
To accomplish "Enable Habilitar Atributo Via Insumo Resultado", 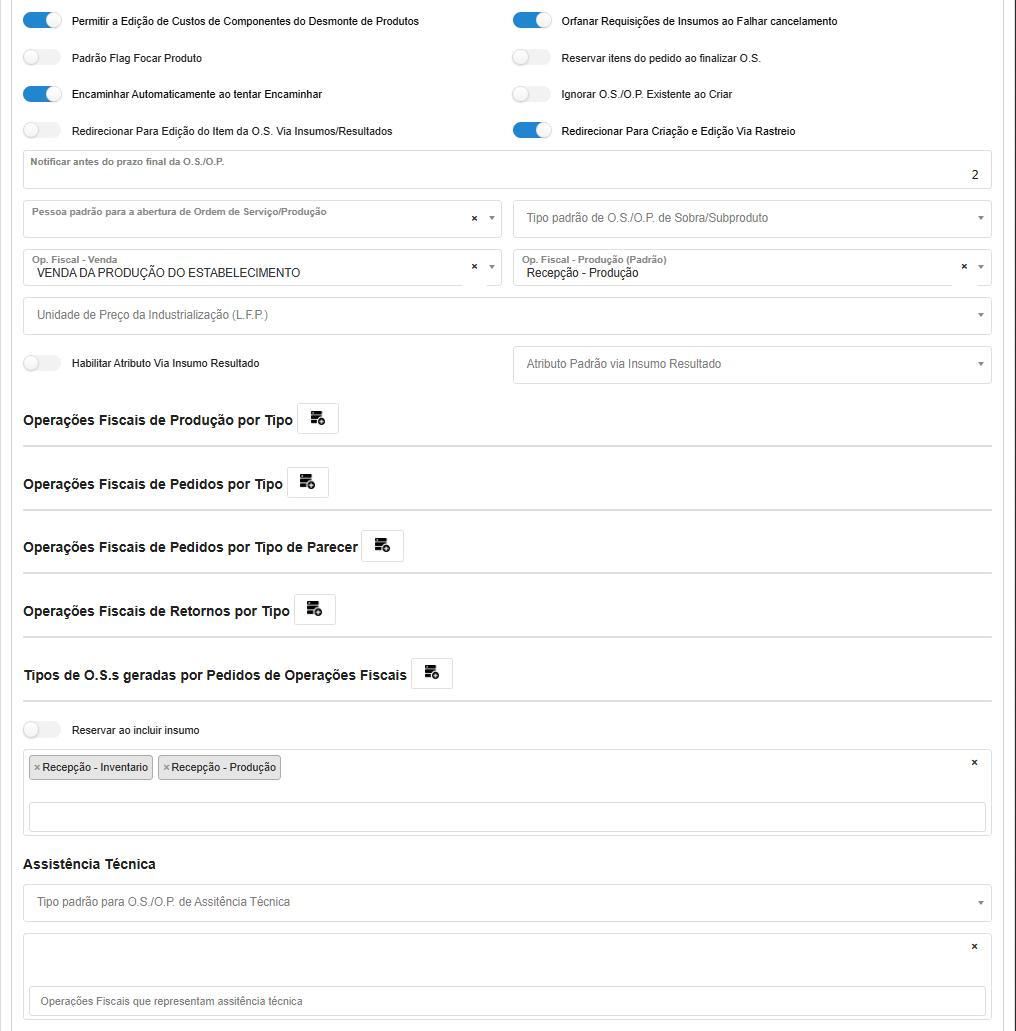I will coord(42,363).
